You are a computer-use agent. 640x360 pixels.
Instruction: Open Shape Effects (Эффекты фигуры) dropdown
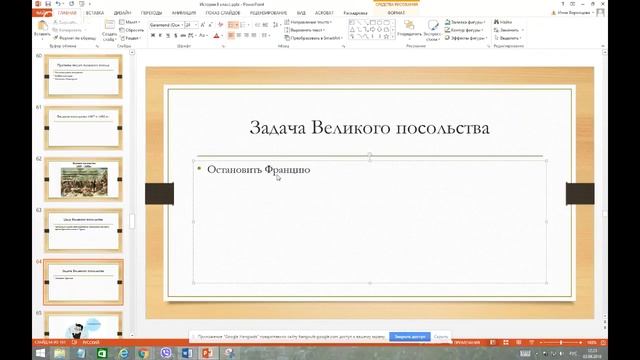point(466,38)
